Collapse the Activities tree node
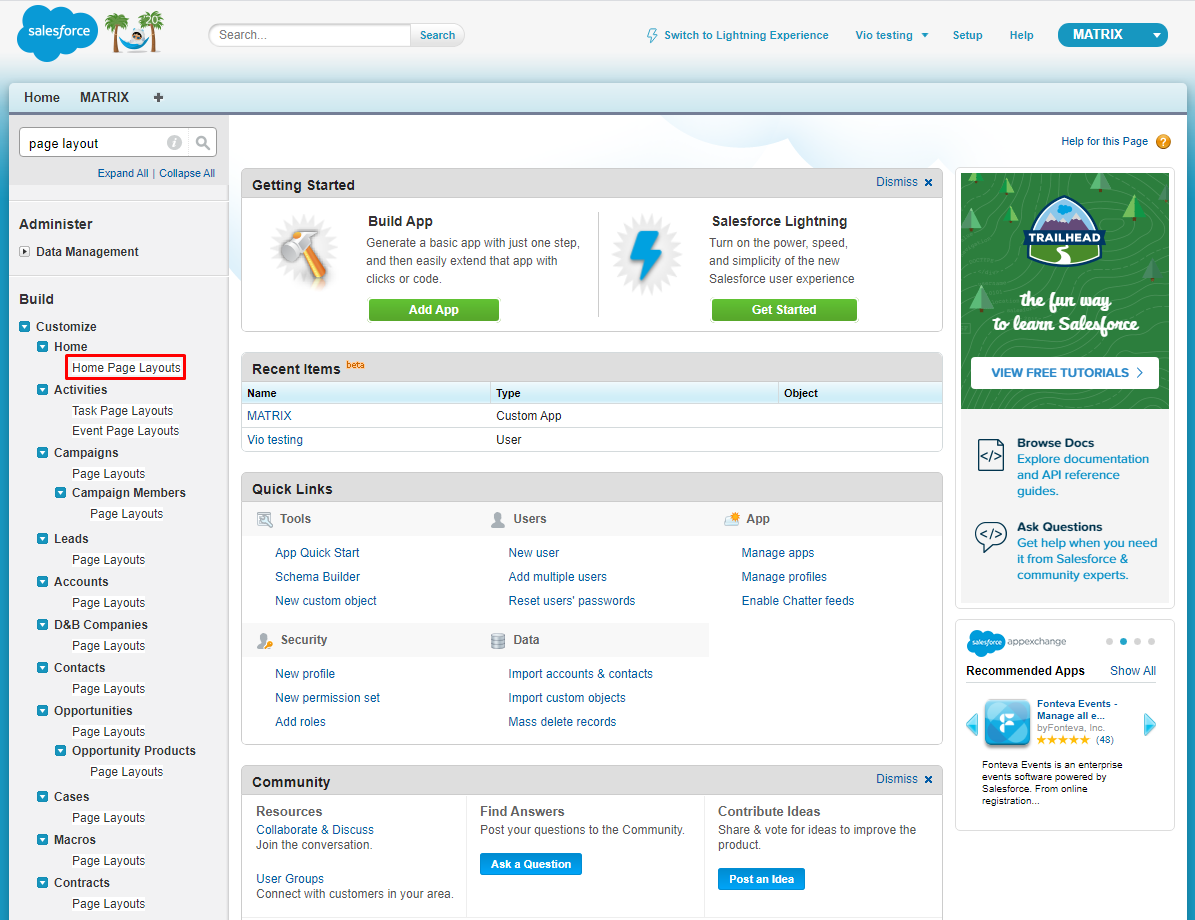 [43, 389]
